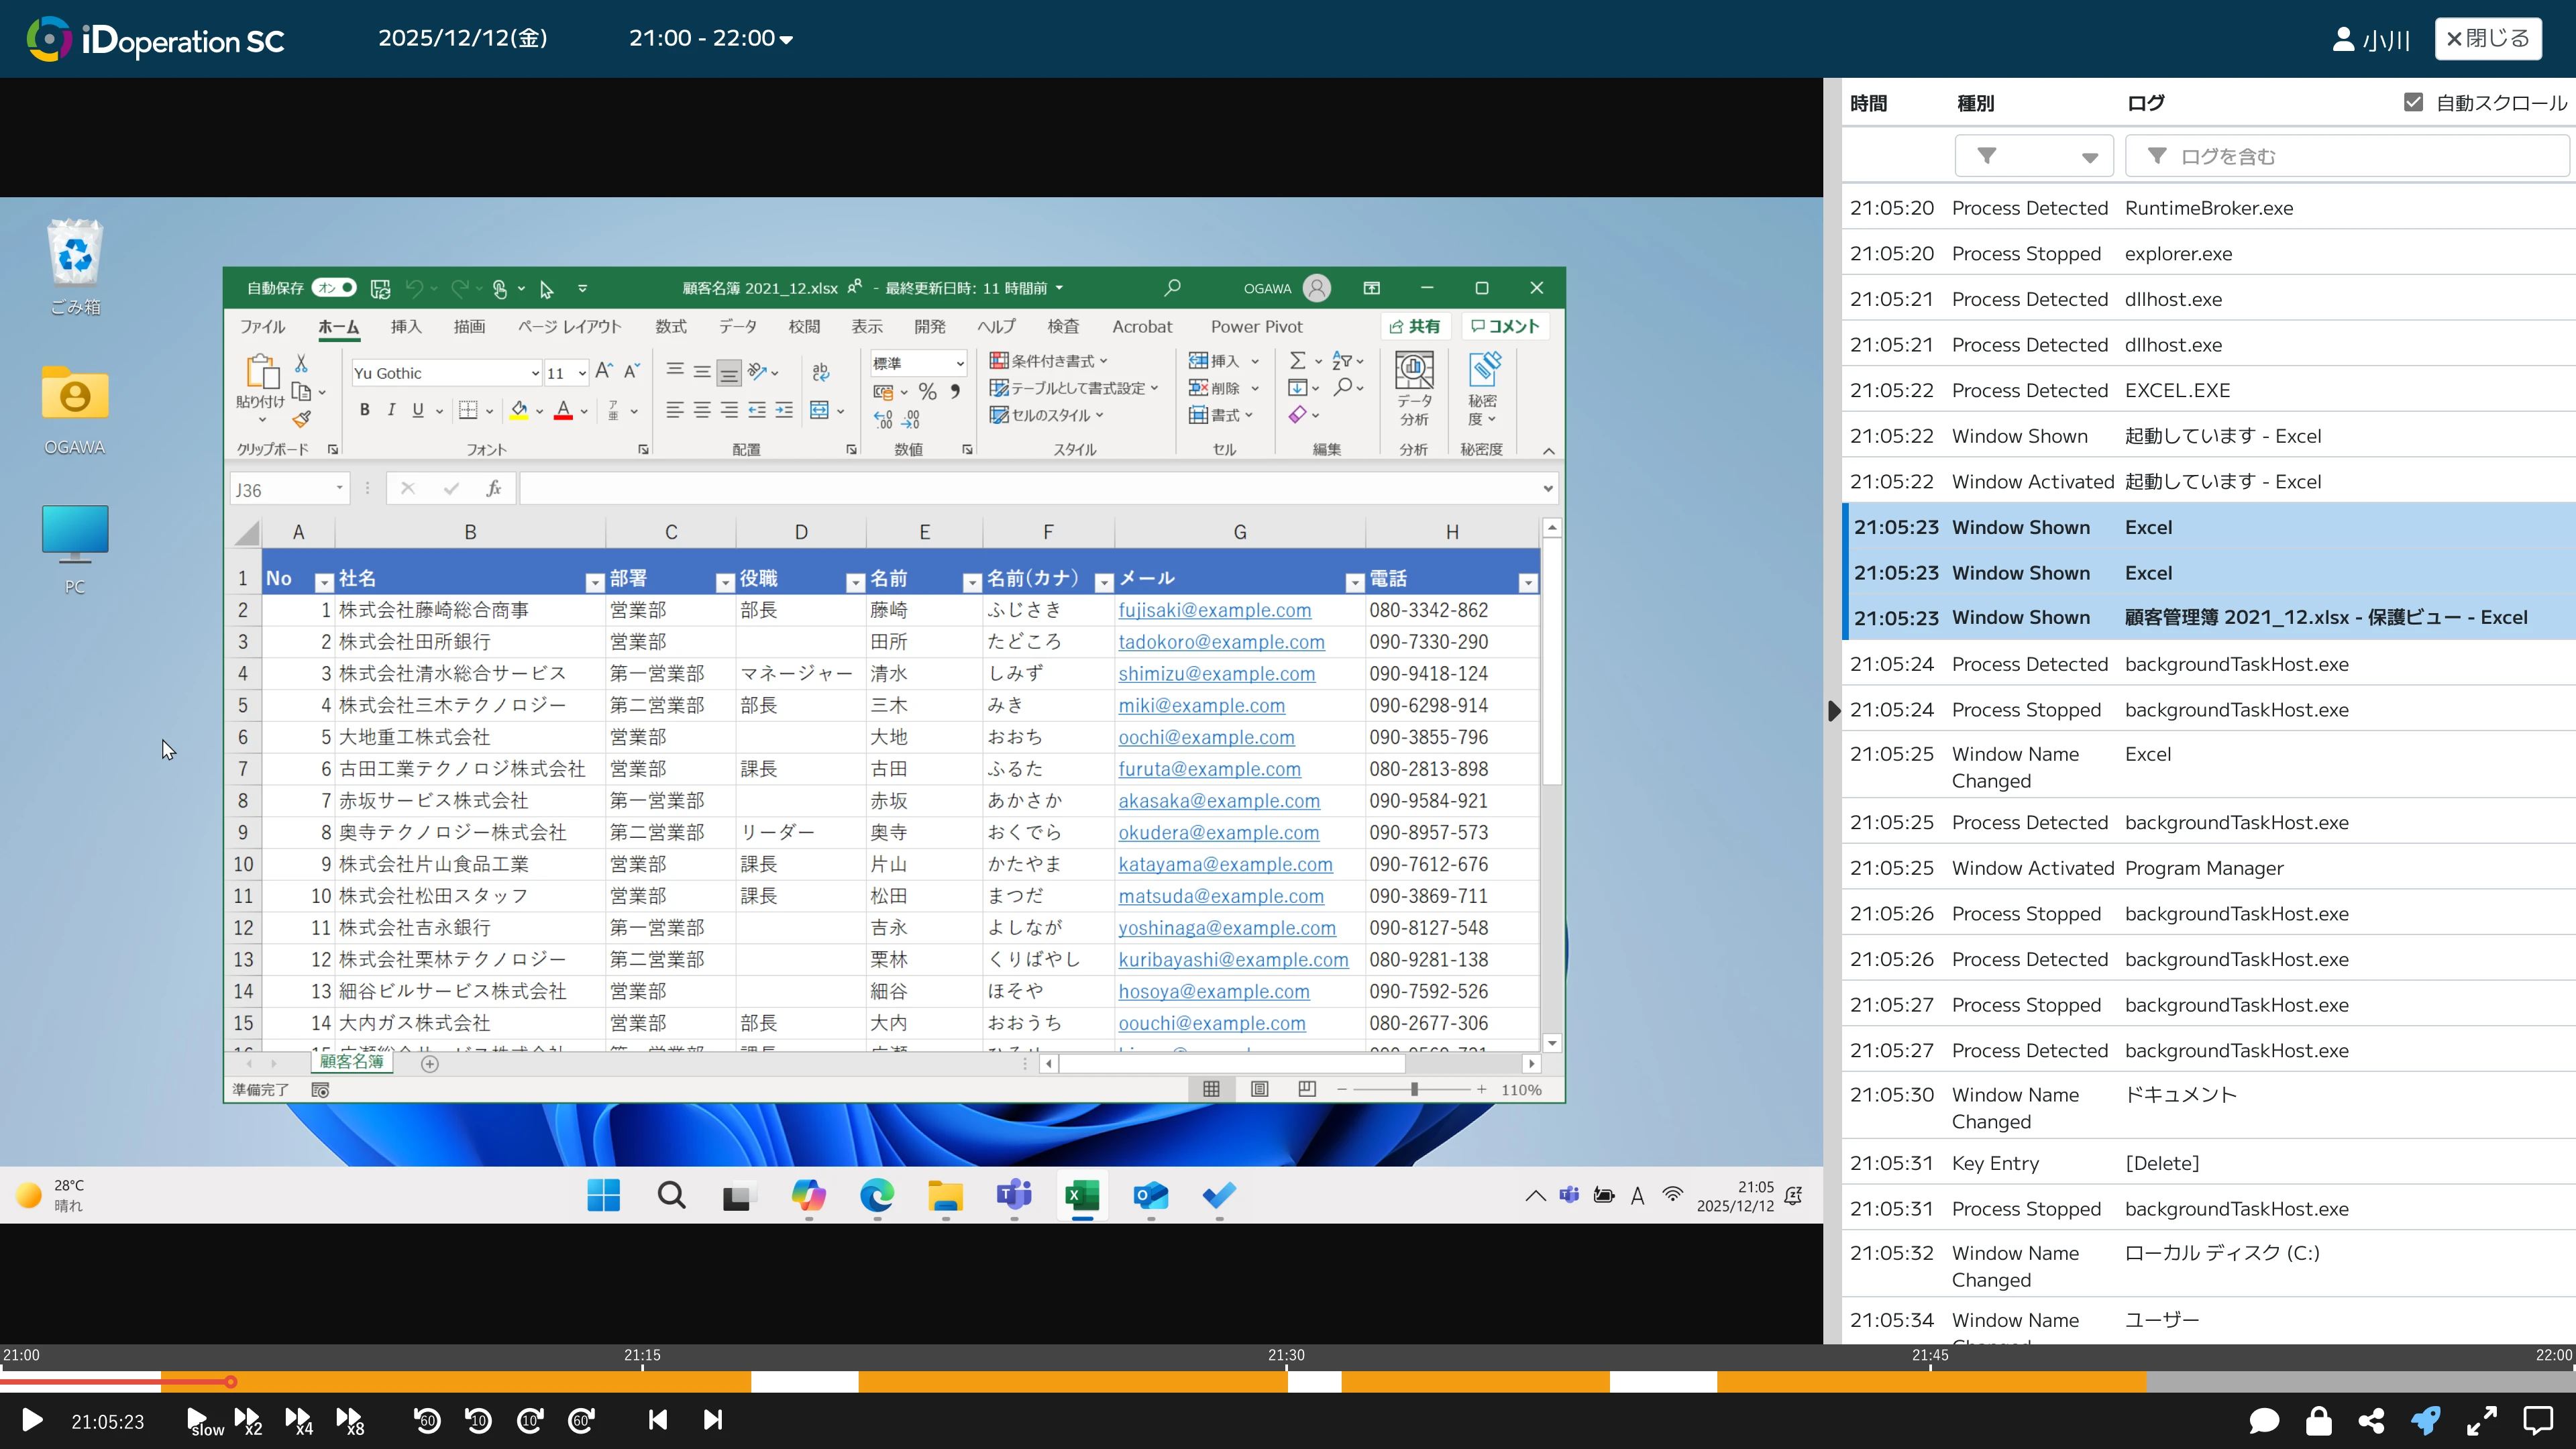This screenshot has width=2576, height=1449.
Task: Set playback speed to x4
Action: 298,1420
